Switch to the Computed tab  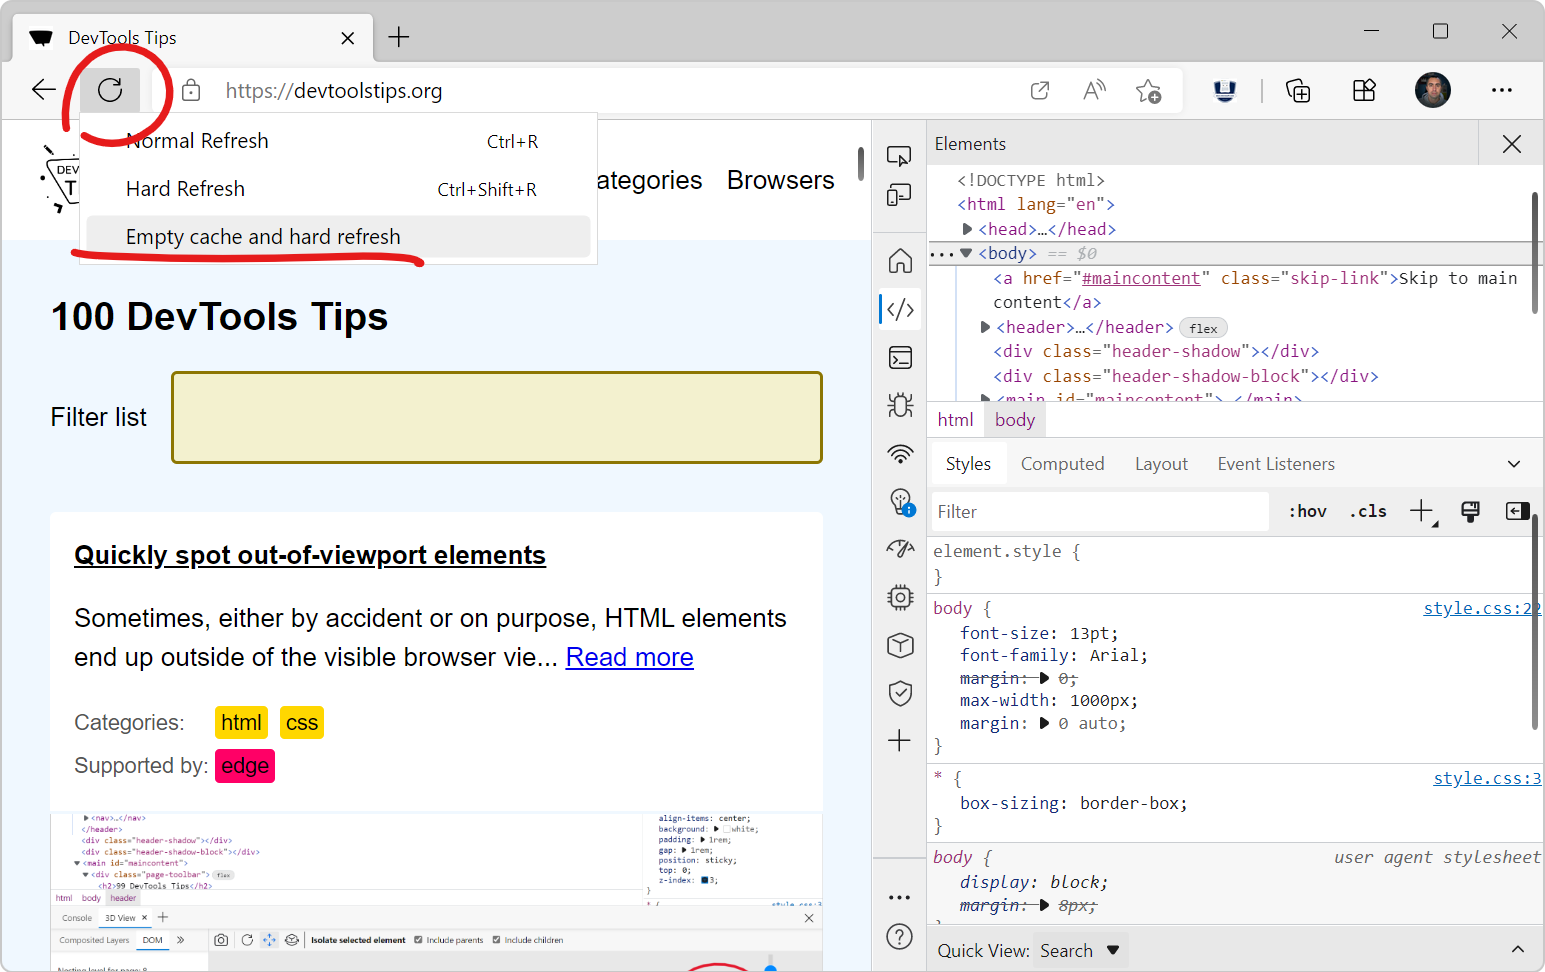[1062, 464]
